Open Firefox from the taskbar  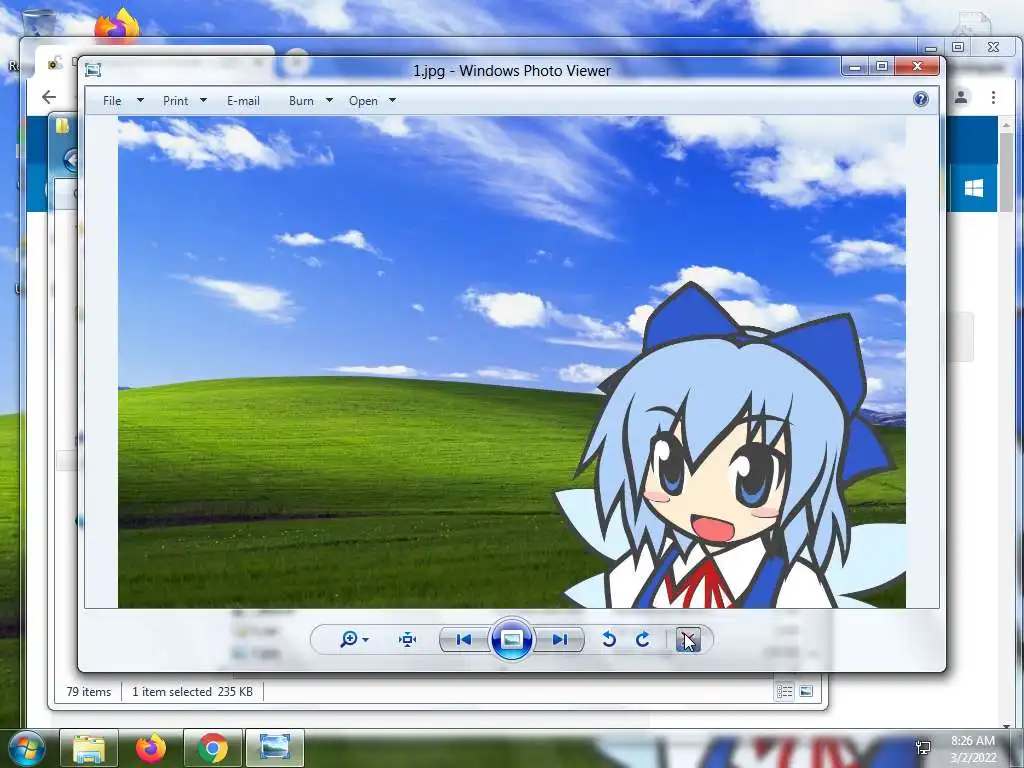[x=150, y=748]
